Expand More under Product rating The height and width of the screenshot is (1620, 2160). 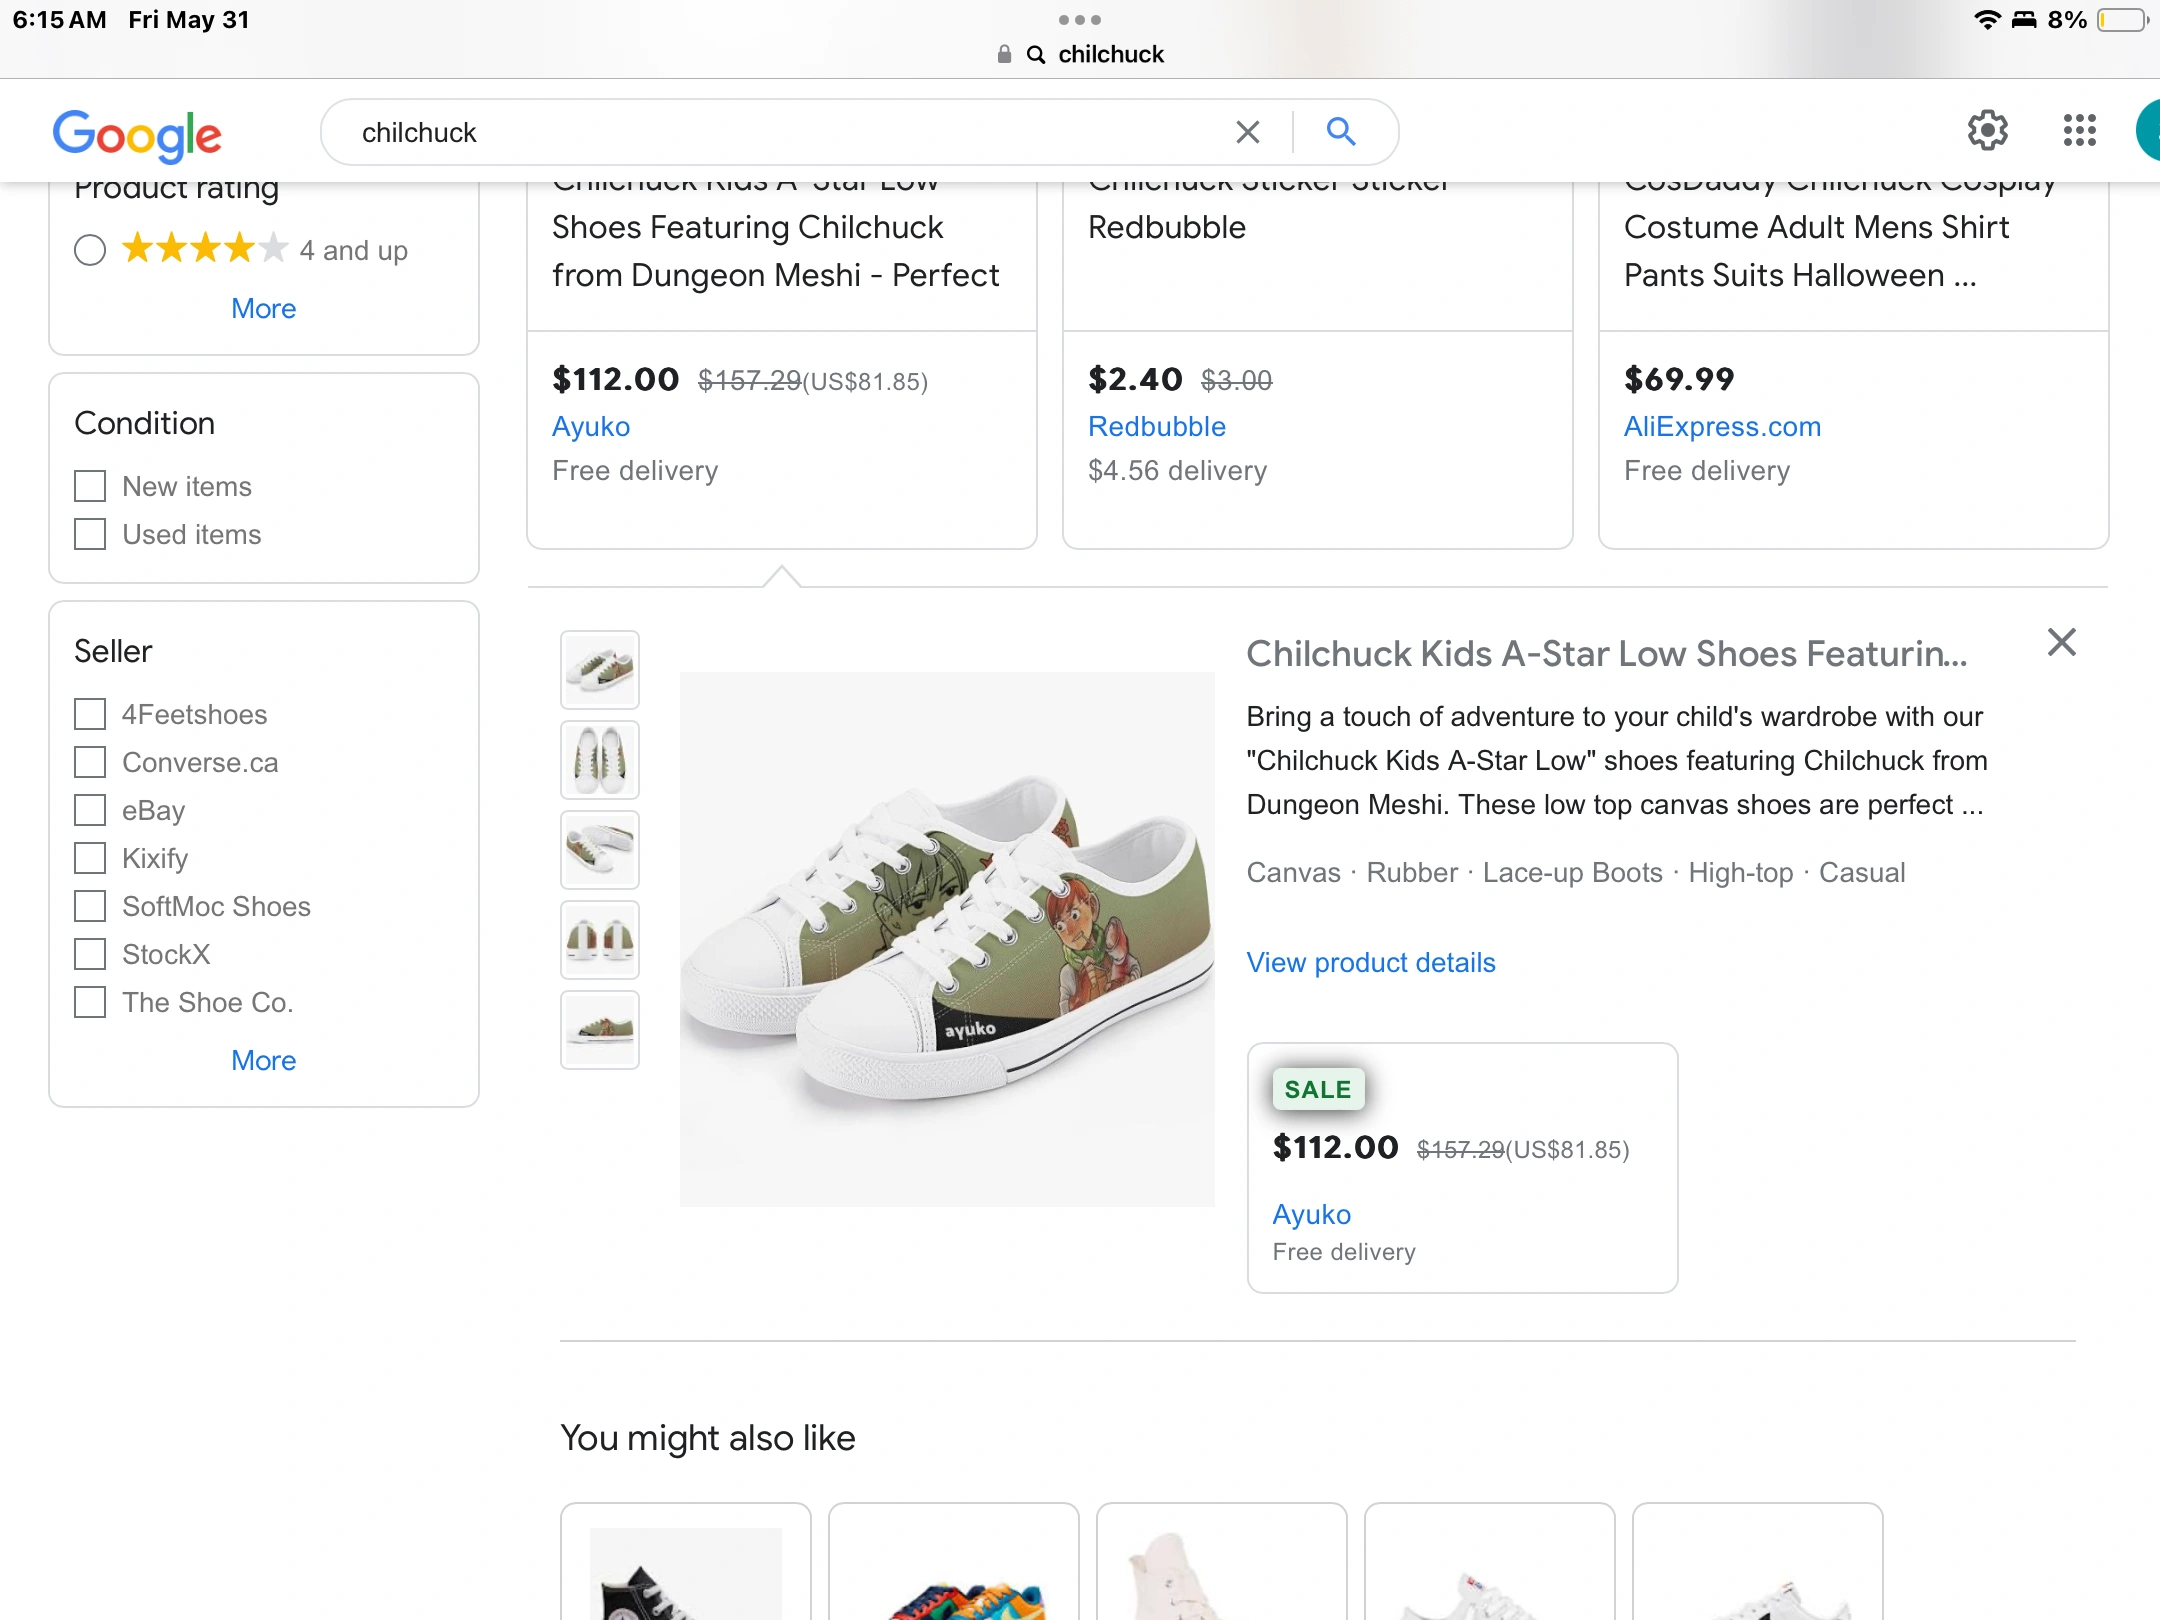[x=263, y=309]
